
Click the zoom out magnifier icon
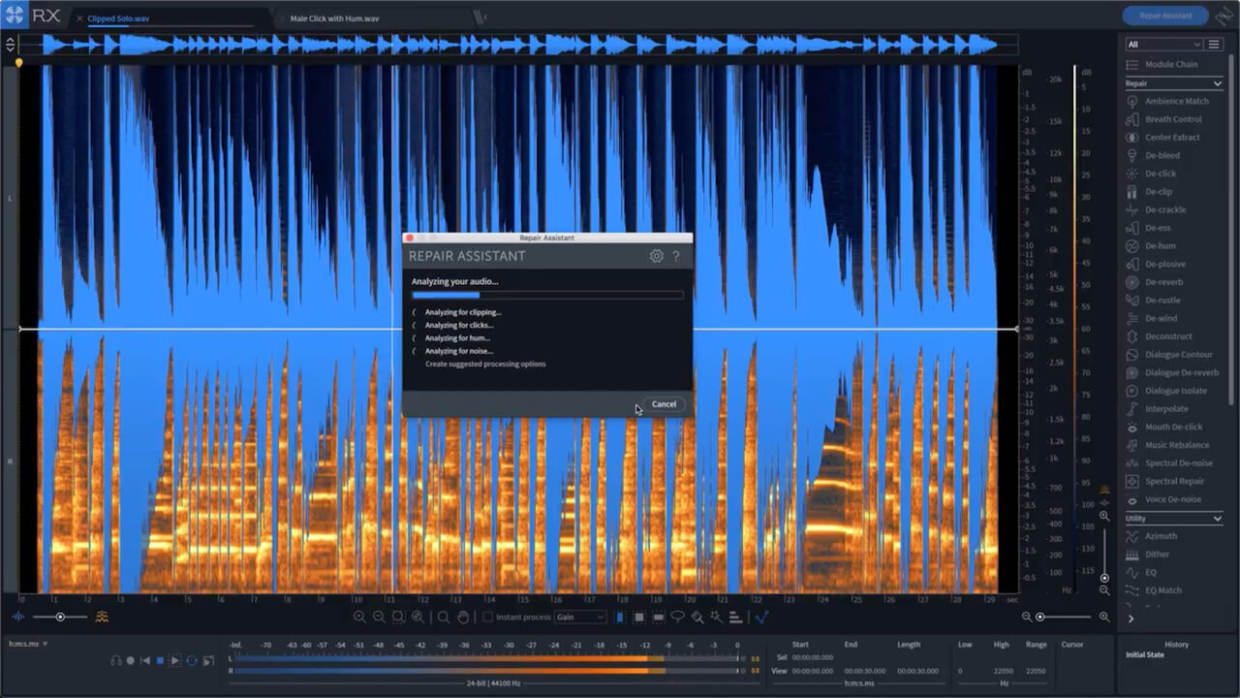pyautogui.click(x=379, y=617)
